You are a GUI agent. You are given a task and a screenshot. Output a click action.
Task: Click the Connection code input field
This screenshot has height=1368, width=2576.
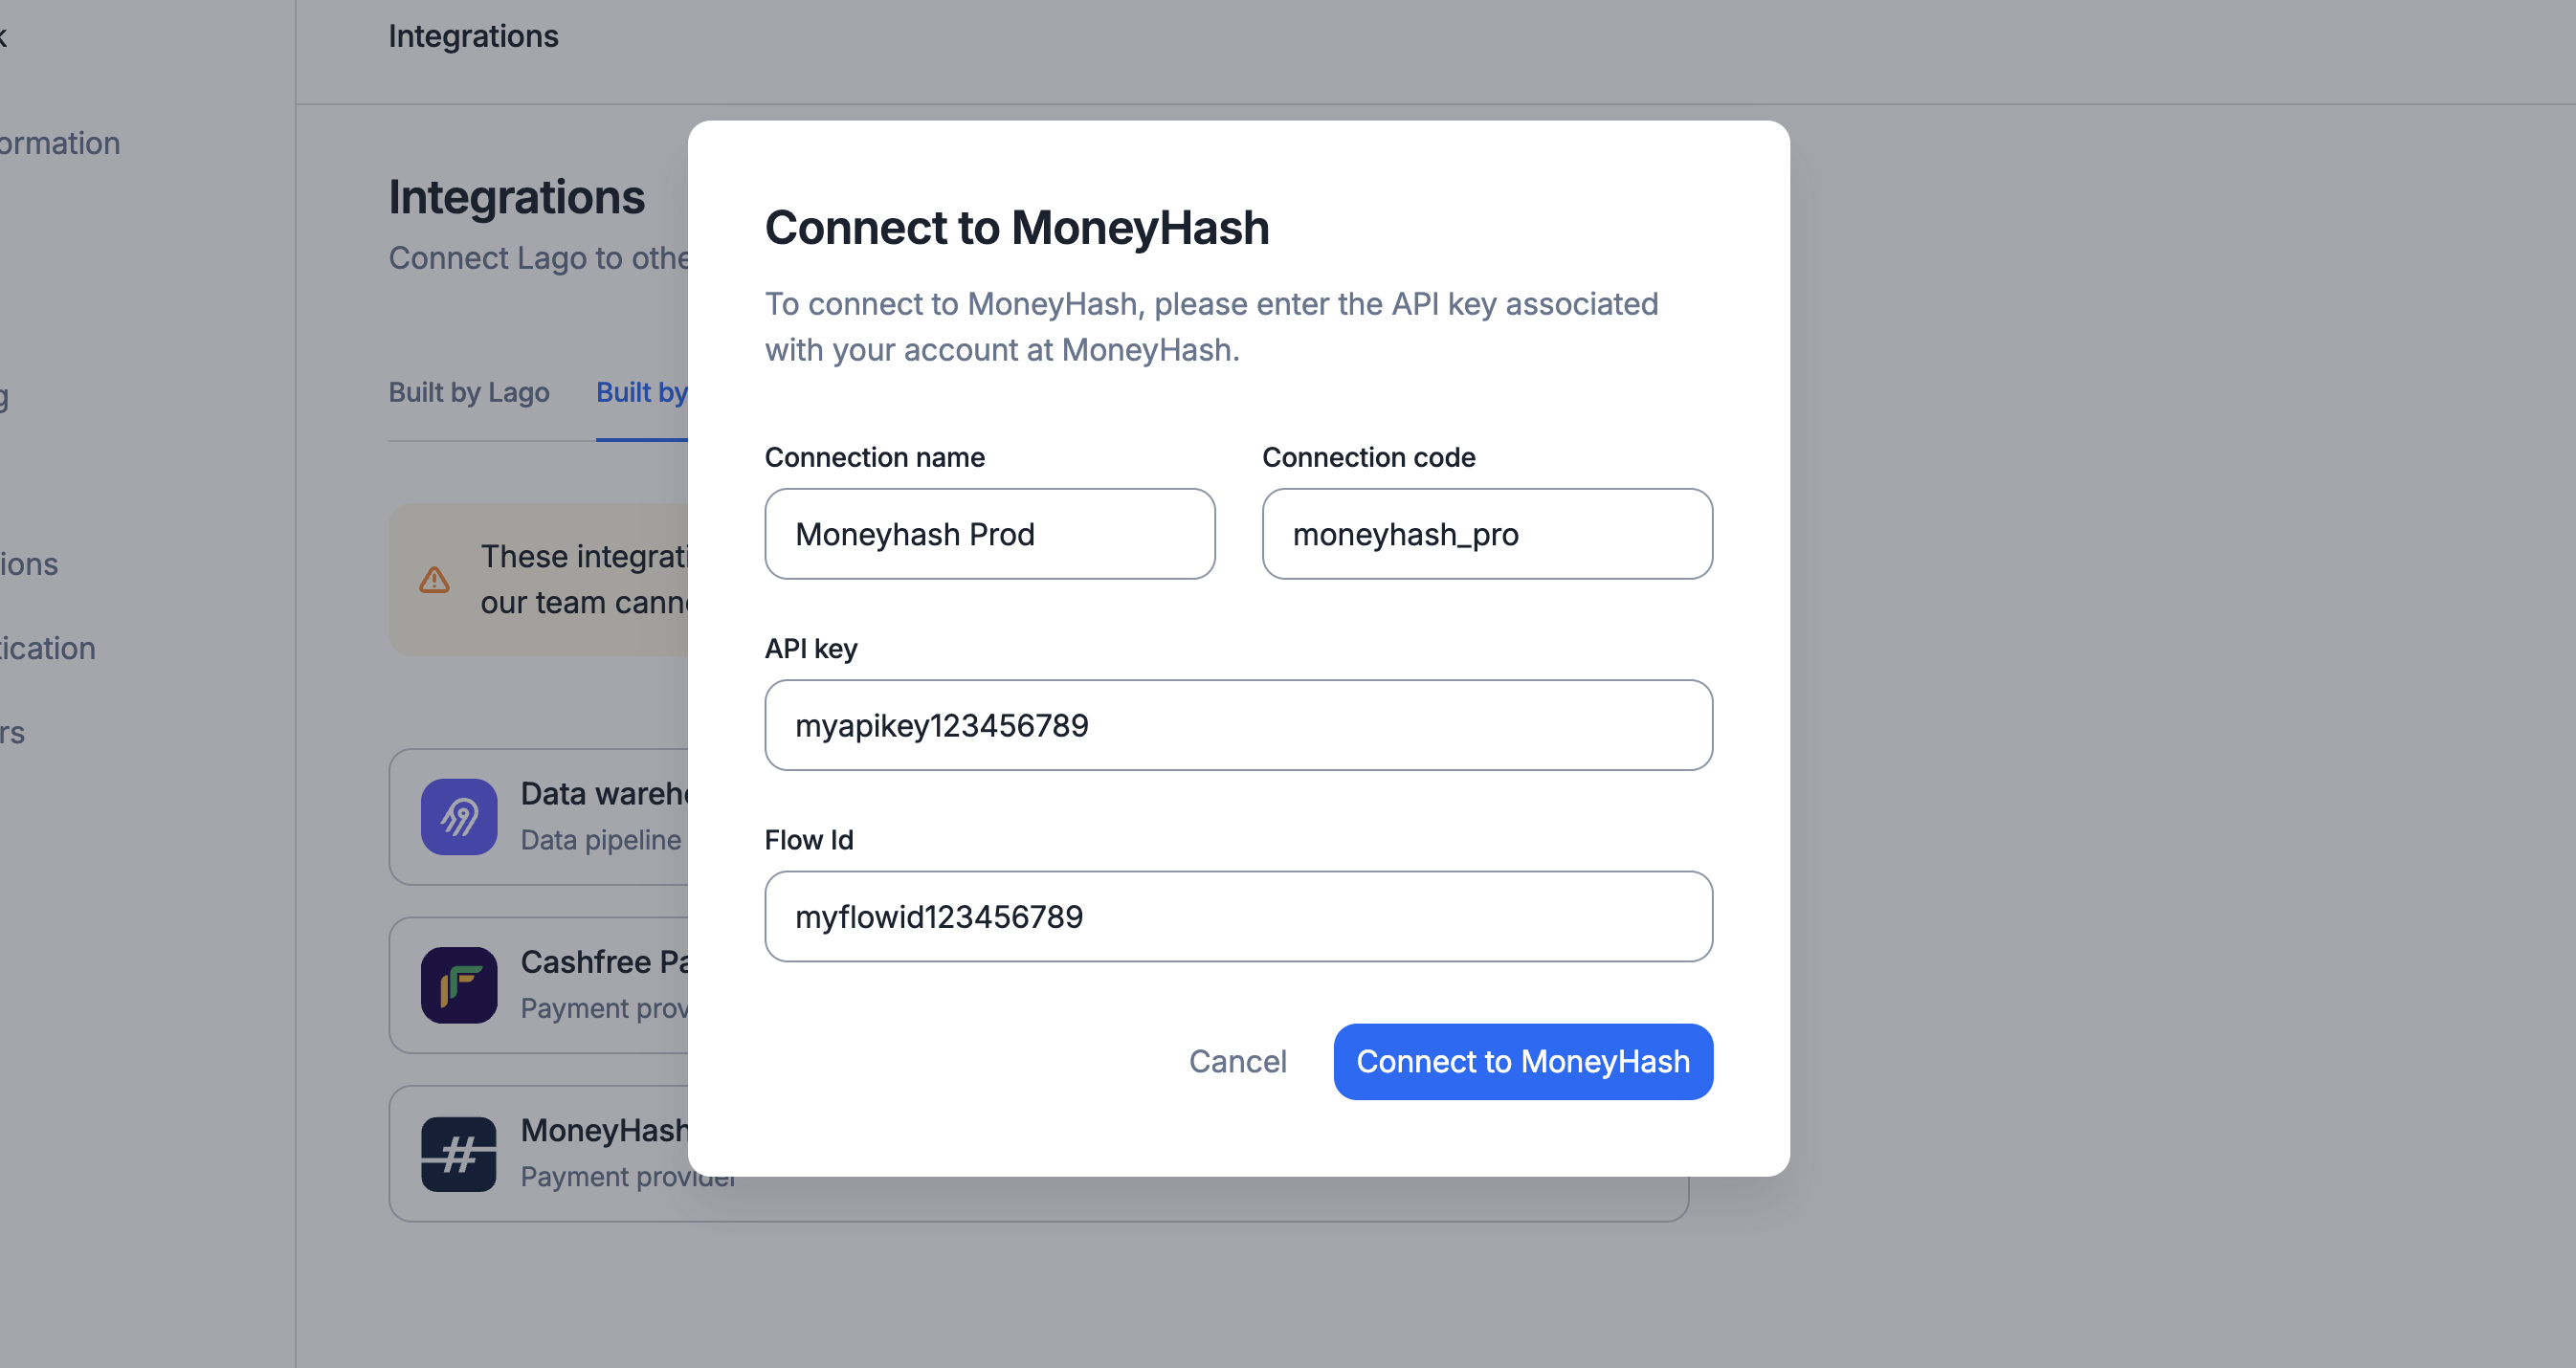pos(1487,534)
